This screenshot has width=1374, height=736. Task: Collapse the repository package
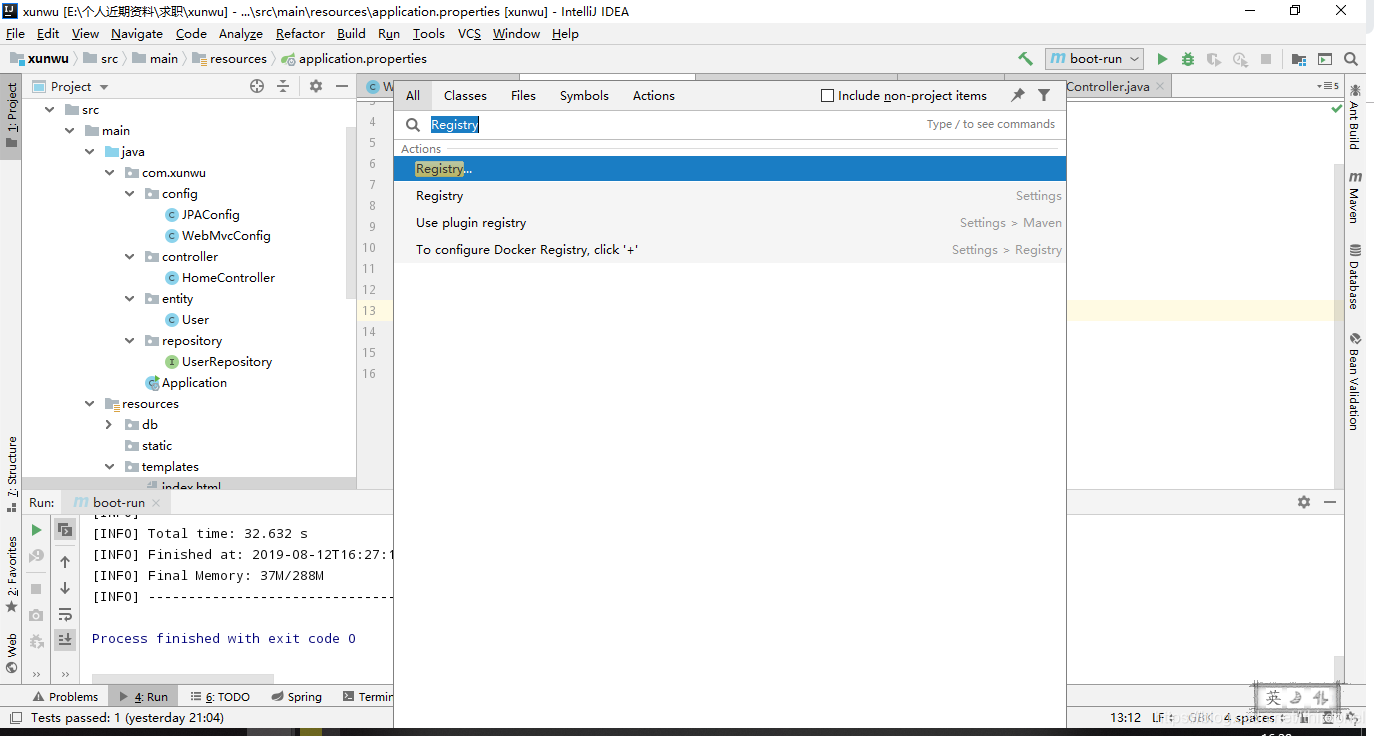[x=129, y=341]
